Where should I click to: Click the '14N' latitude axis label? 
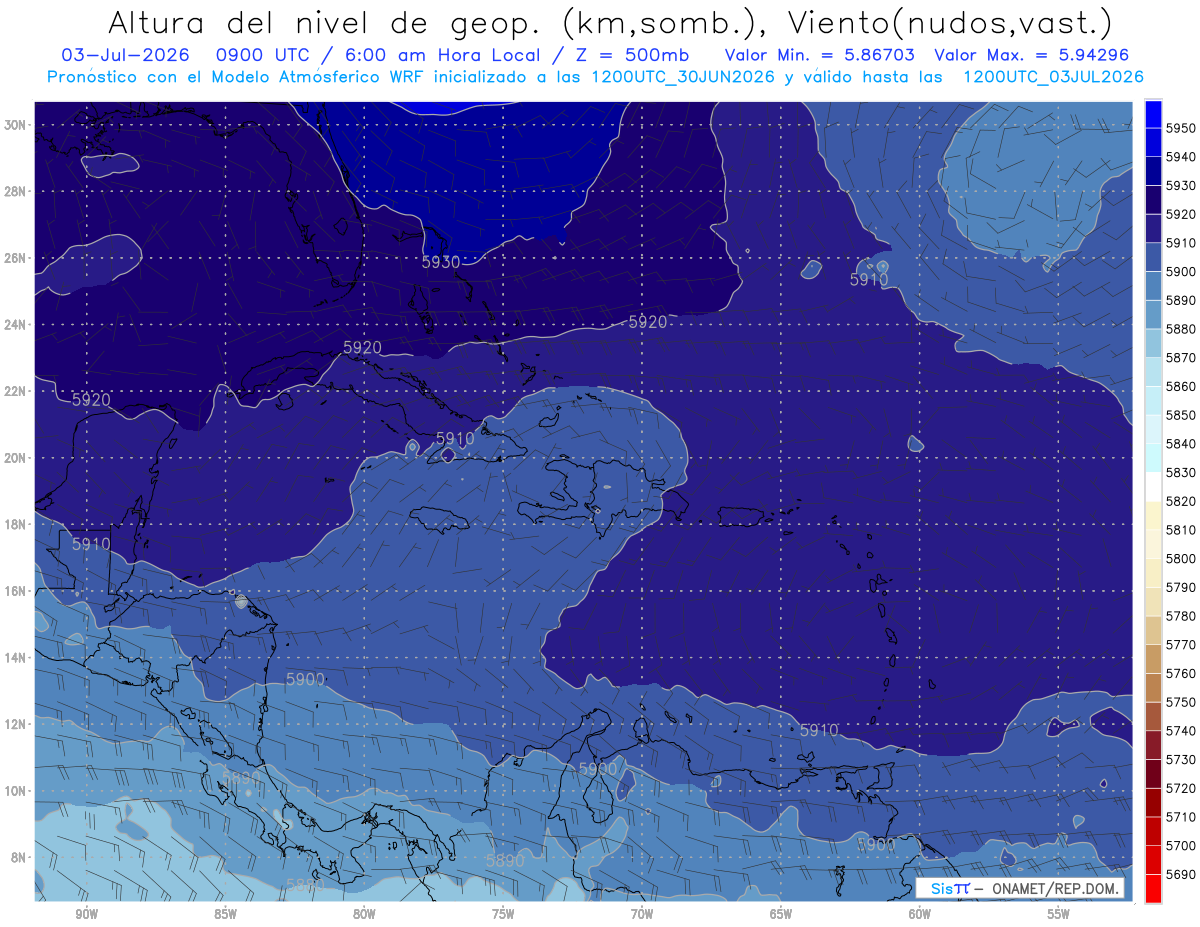click(x=16, y=658)
